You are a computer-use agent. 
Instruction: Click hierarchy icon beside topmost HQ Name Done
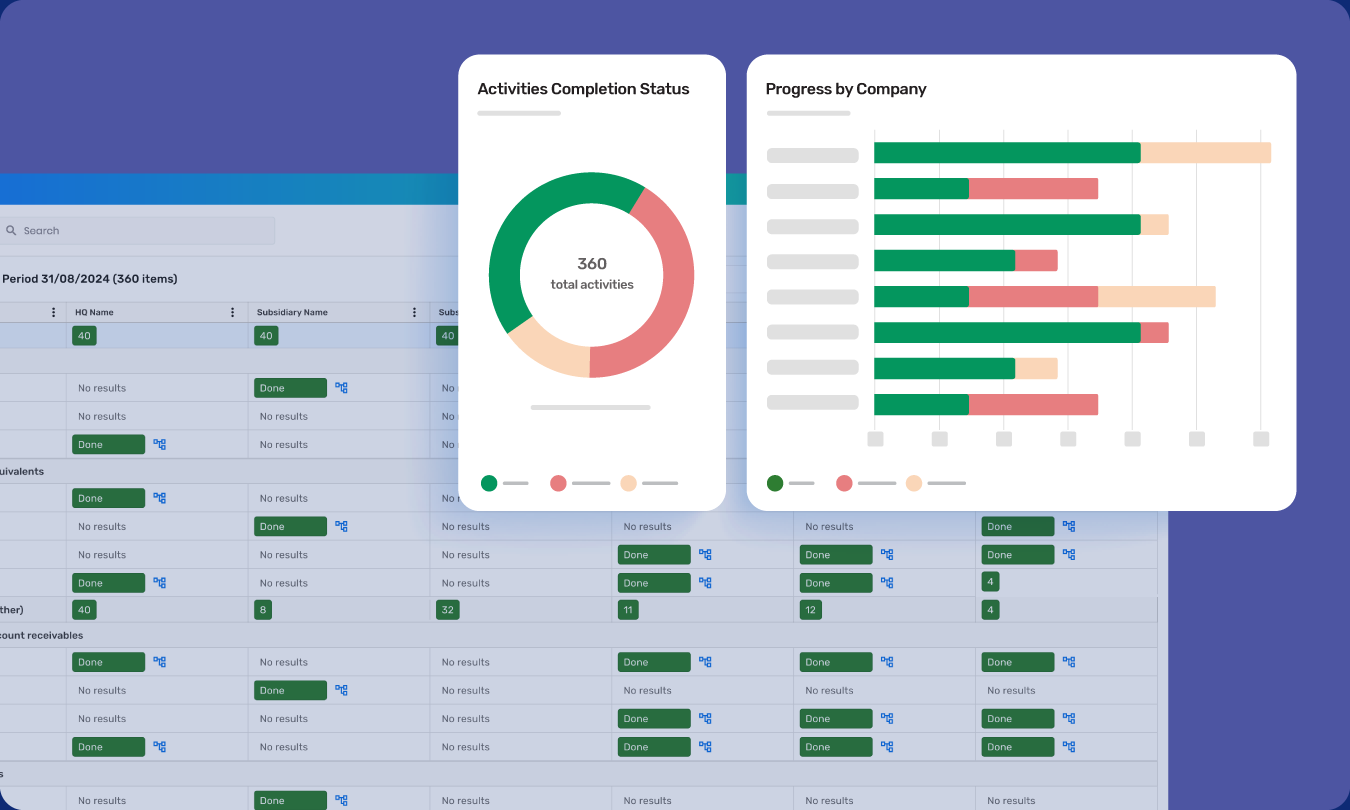[x=159, y=444]
